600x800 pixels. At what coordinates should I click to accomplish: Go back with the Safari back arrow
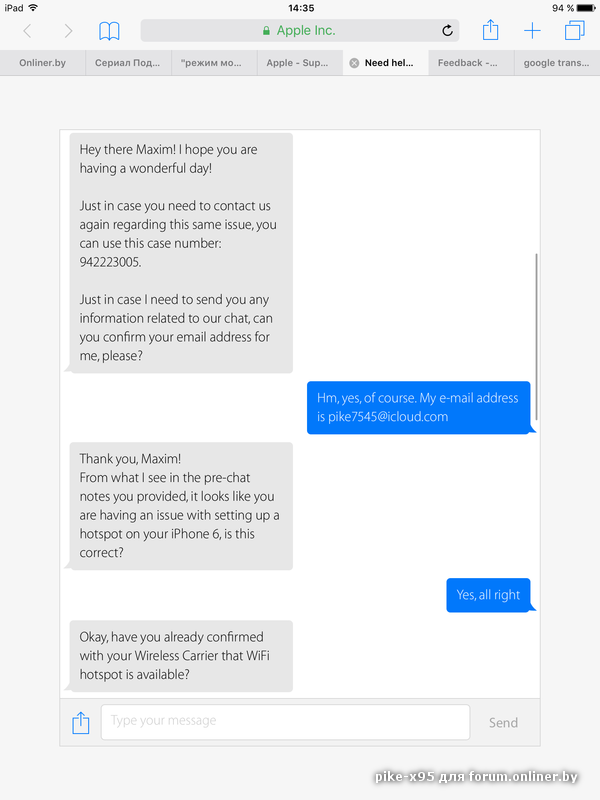tap(28, 31)
